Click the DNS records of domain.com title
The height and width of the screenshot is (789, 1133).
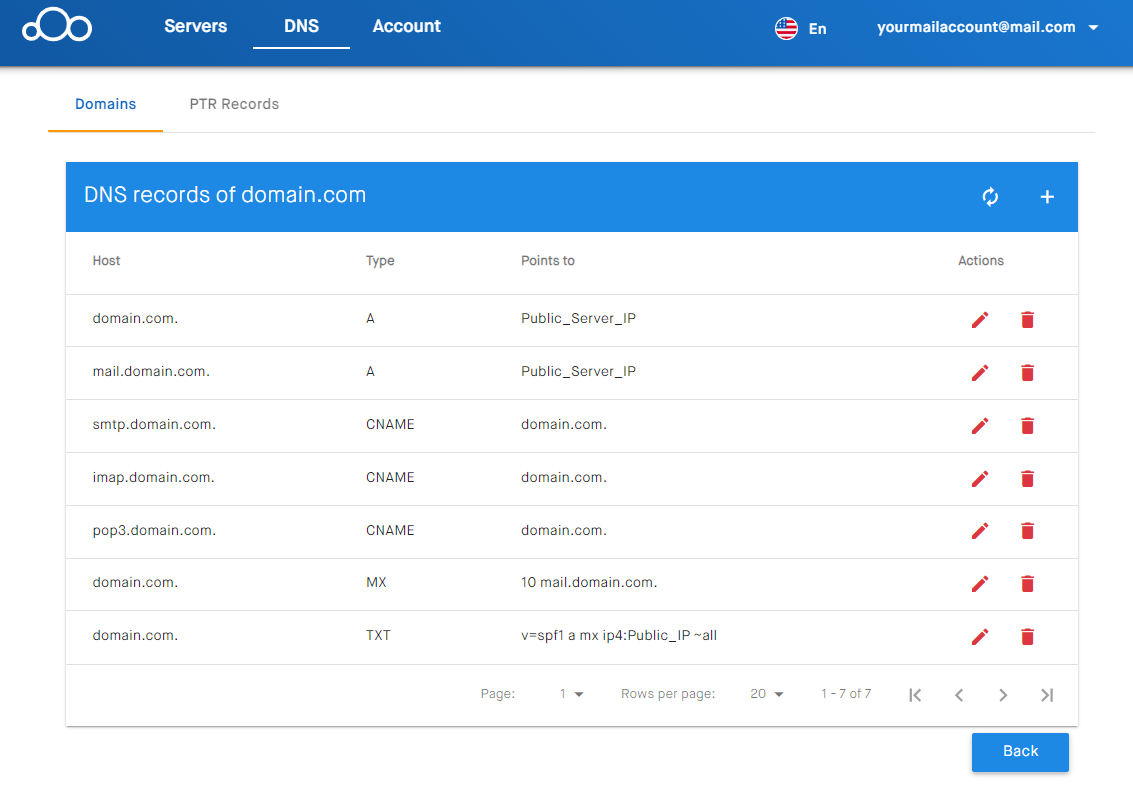click(x=225, y=195)
